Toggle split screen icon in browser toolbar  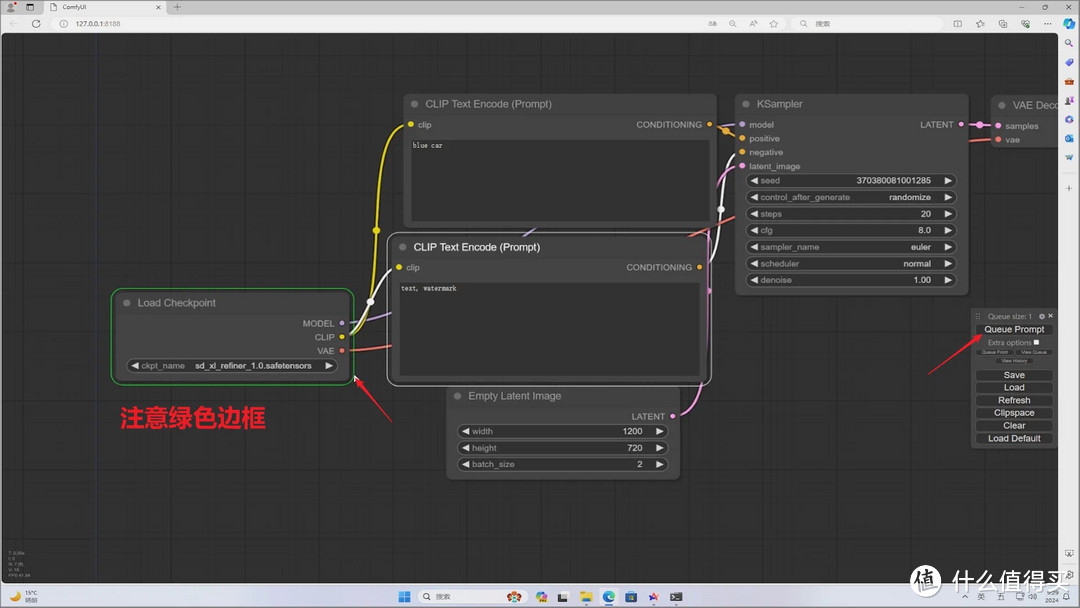point(957,23)
